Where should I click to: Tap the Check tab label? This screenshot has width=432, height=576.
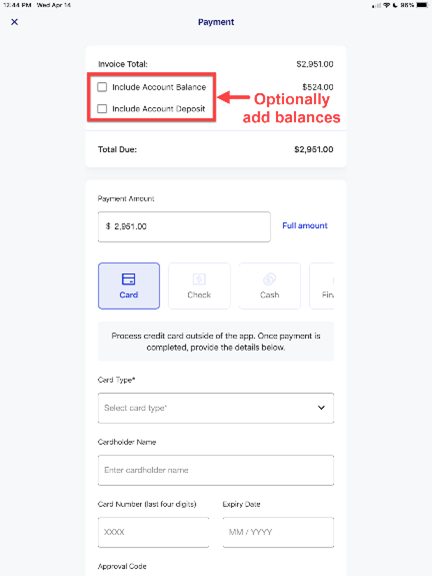tap(199, 295)
